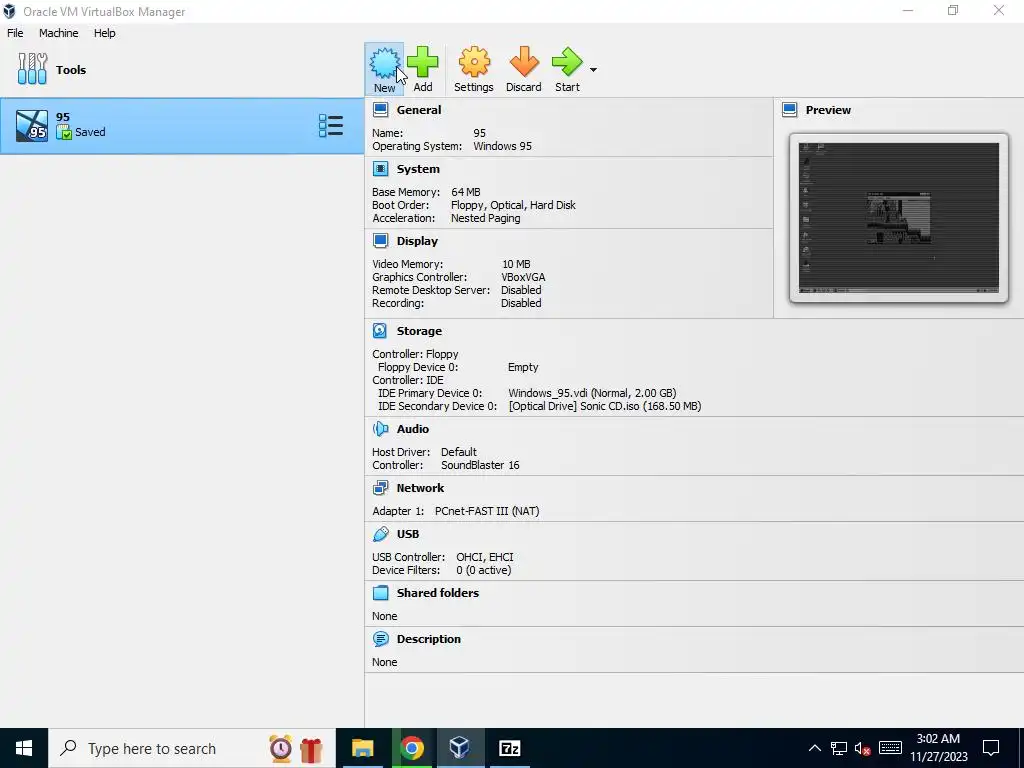
Task: Open the Audio settings heading link
Action: (413, 429)
